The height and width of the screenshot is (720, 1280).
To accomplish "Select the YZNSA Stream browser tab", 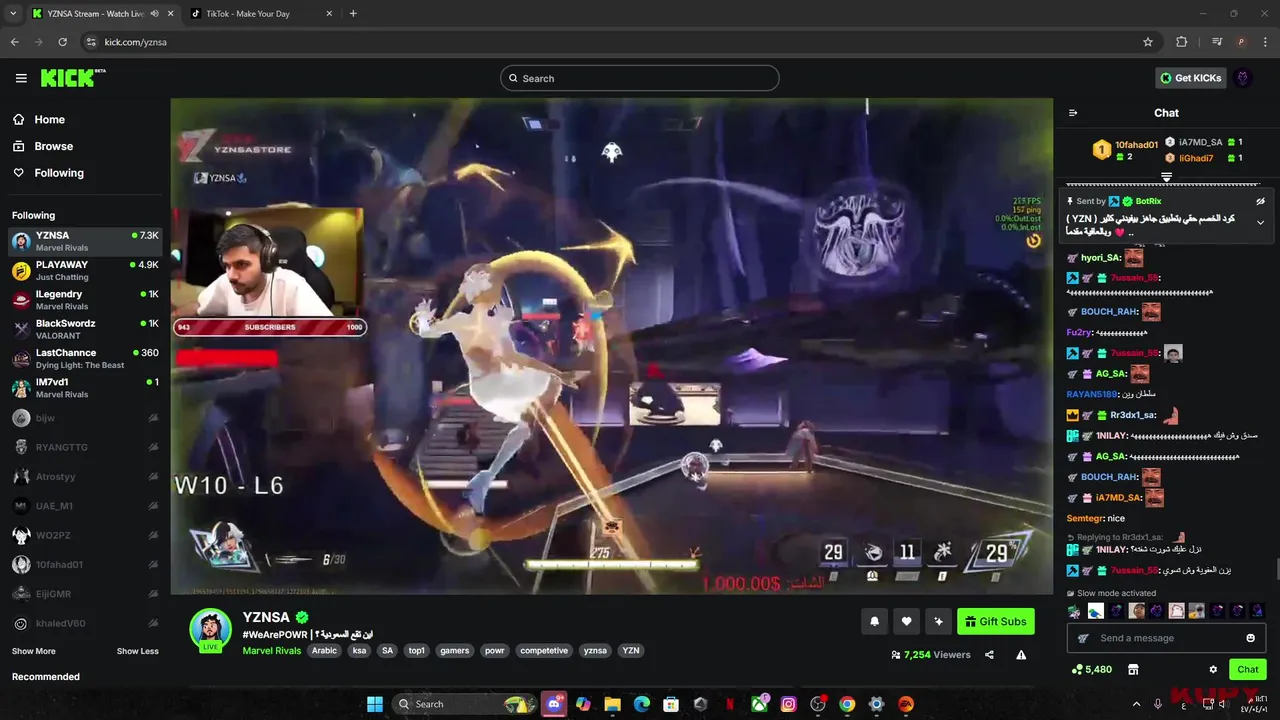I will 100,14.
